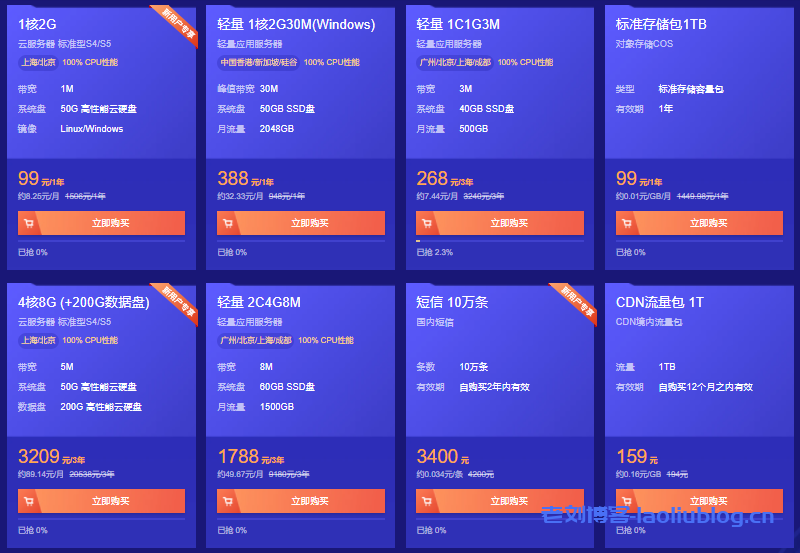This screenshot has height=553, width=800.
Task: Click the 已抢 2.3% progress bar
Action: (x=500, y=241)
